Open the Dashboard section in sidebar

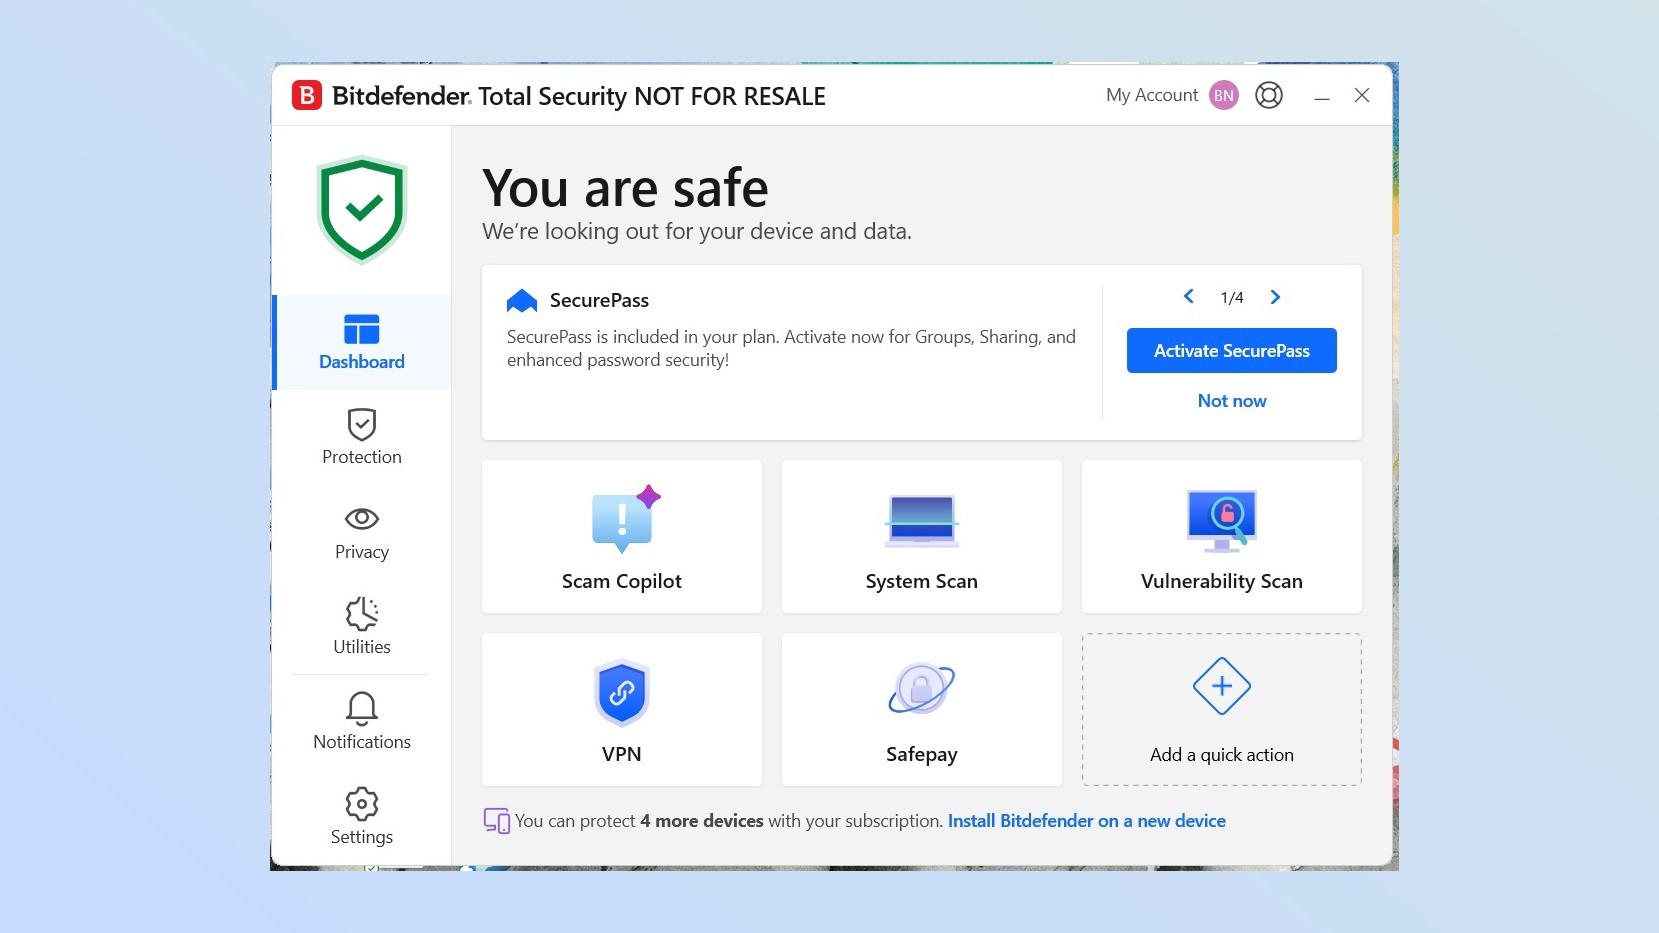362,342
